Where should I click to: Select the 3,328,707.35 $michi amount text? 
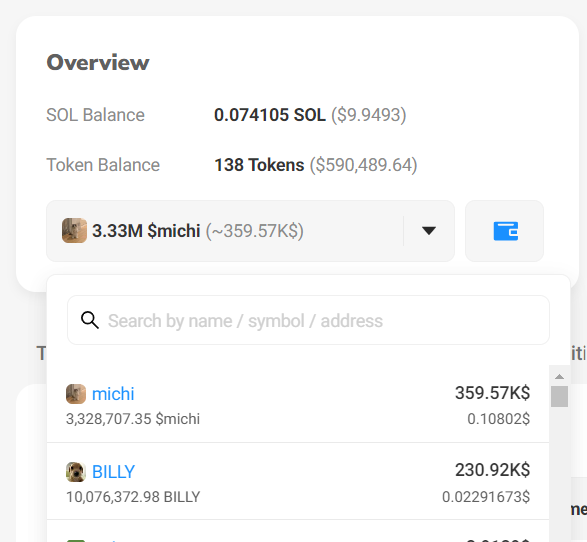click(133, 419)
